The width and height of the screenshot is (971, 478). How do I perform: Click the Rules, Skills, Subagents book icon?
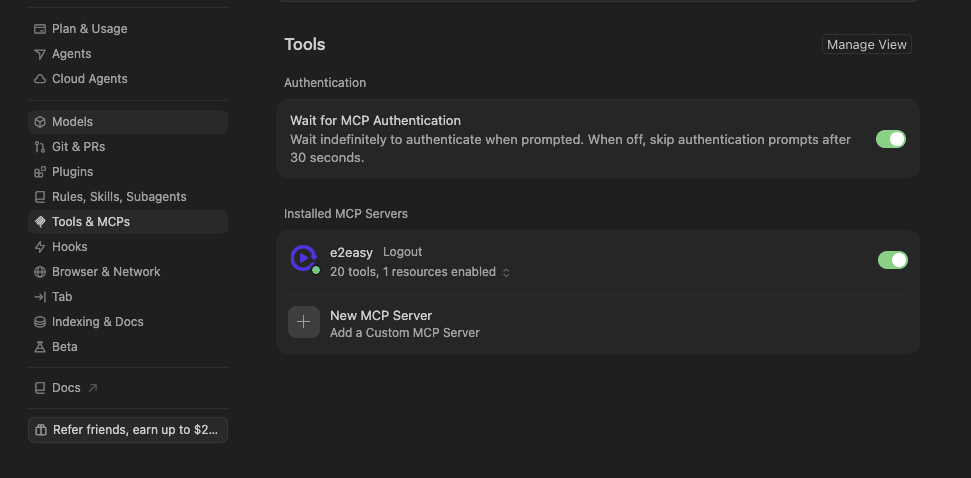40,197
